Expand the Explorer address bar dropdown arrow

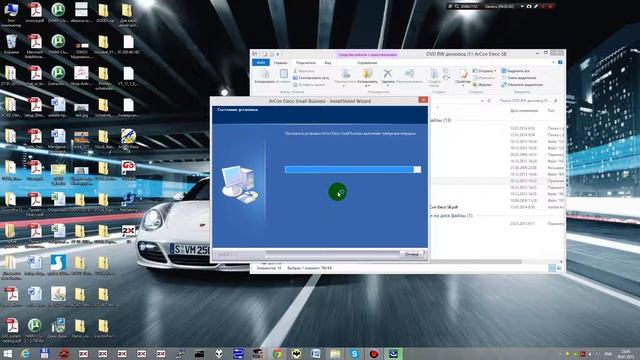(x=482, y=100)
